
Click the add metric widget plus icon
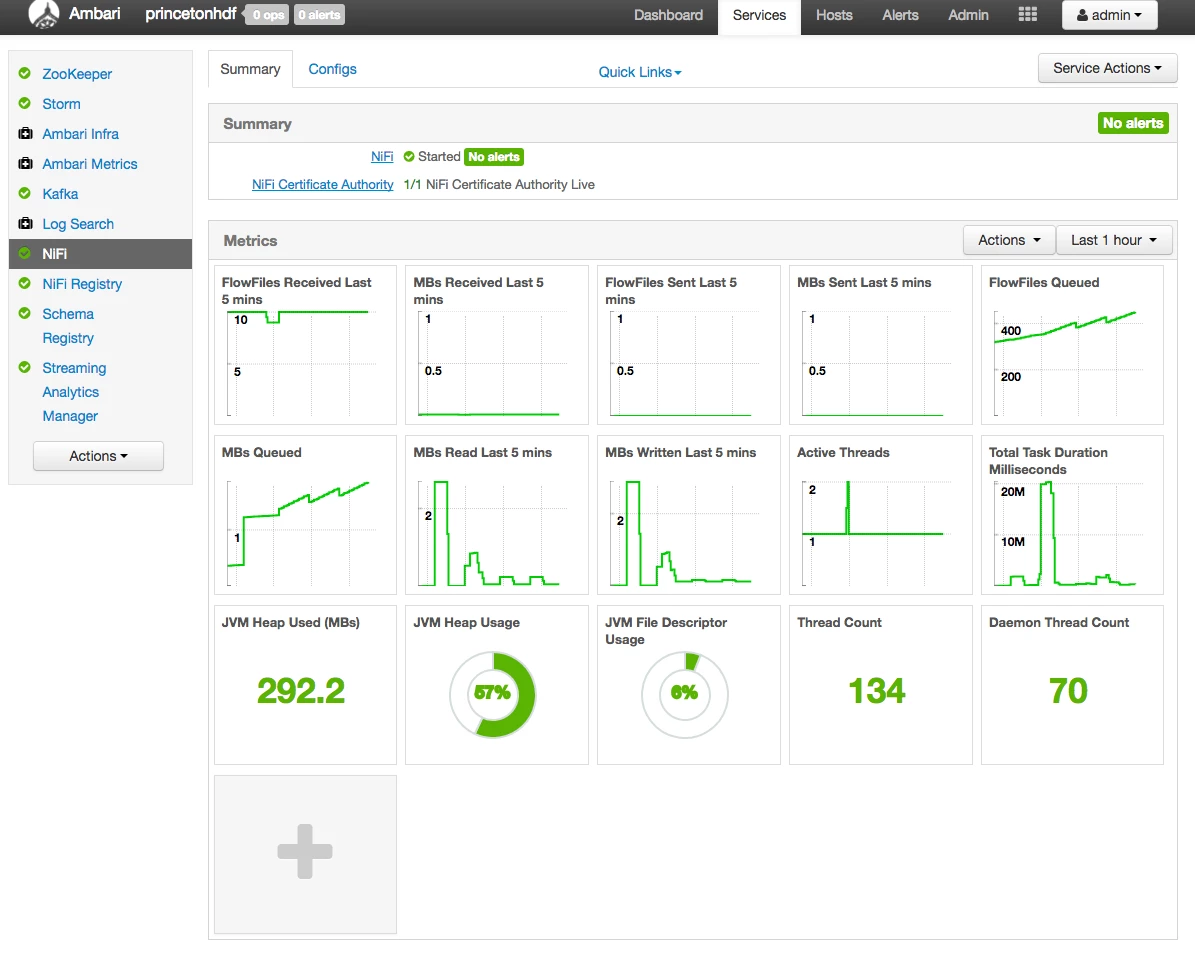pos(305,852)
